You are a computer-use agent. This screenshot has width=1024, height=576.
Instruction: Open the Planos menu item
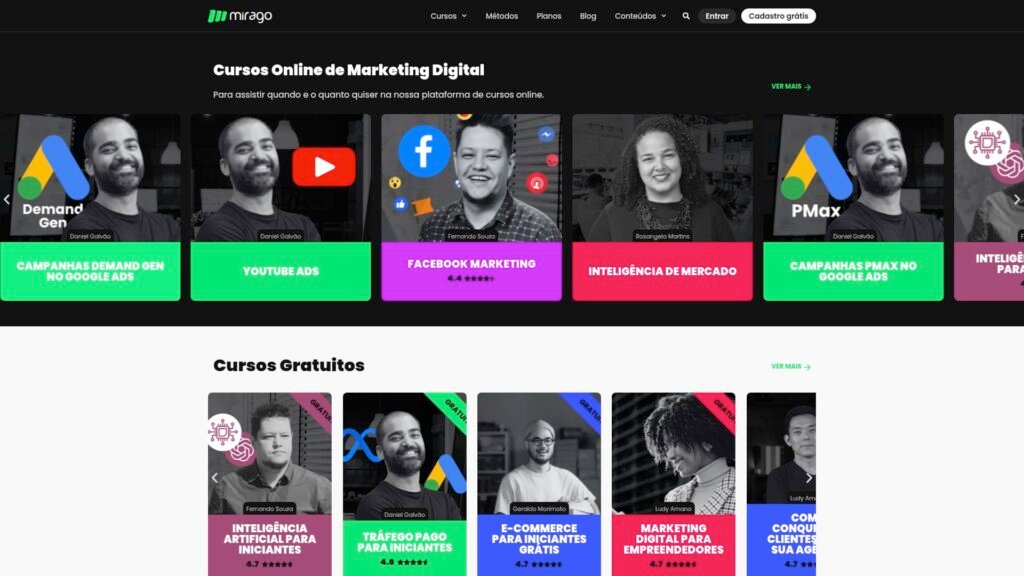[x=549, y=16]
